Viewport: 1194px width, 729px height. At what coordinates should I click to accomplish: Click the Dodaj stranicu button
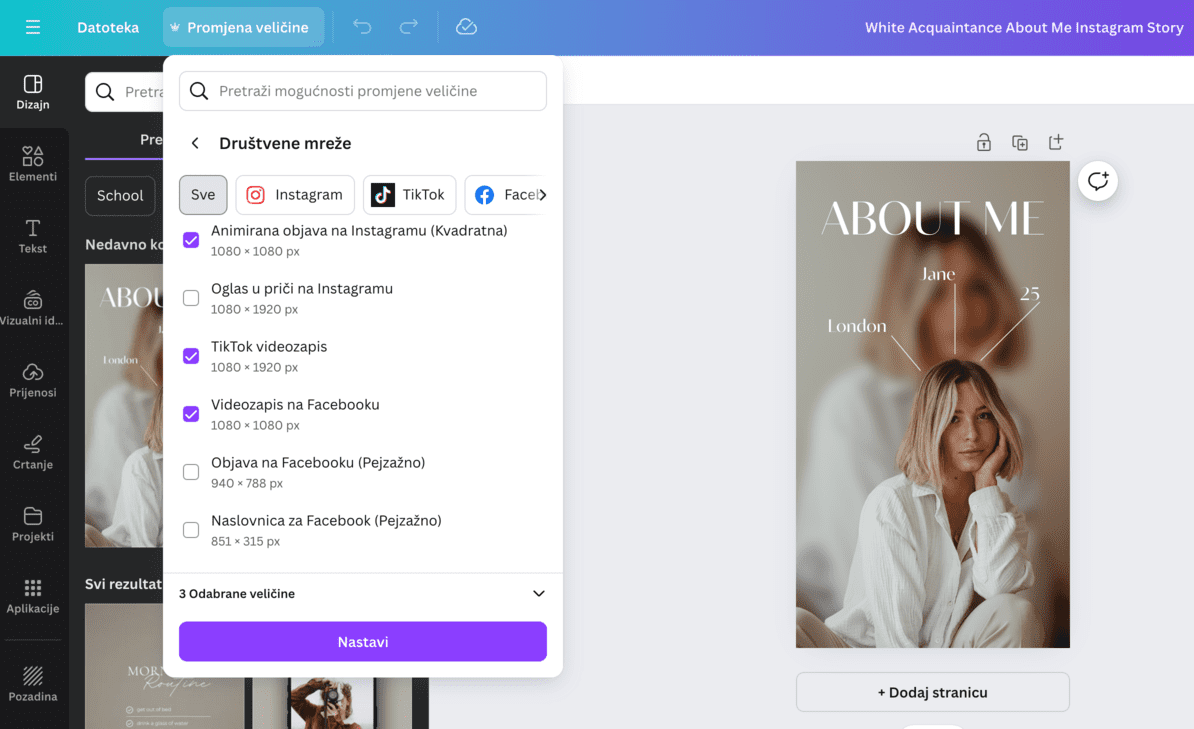(932, 692)
